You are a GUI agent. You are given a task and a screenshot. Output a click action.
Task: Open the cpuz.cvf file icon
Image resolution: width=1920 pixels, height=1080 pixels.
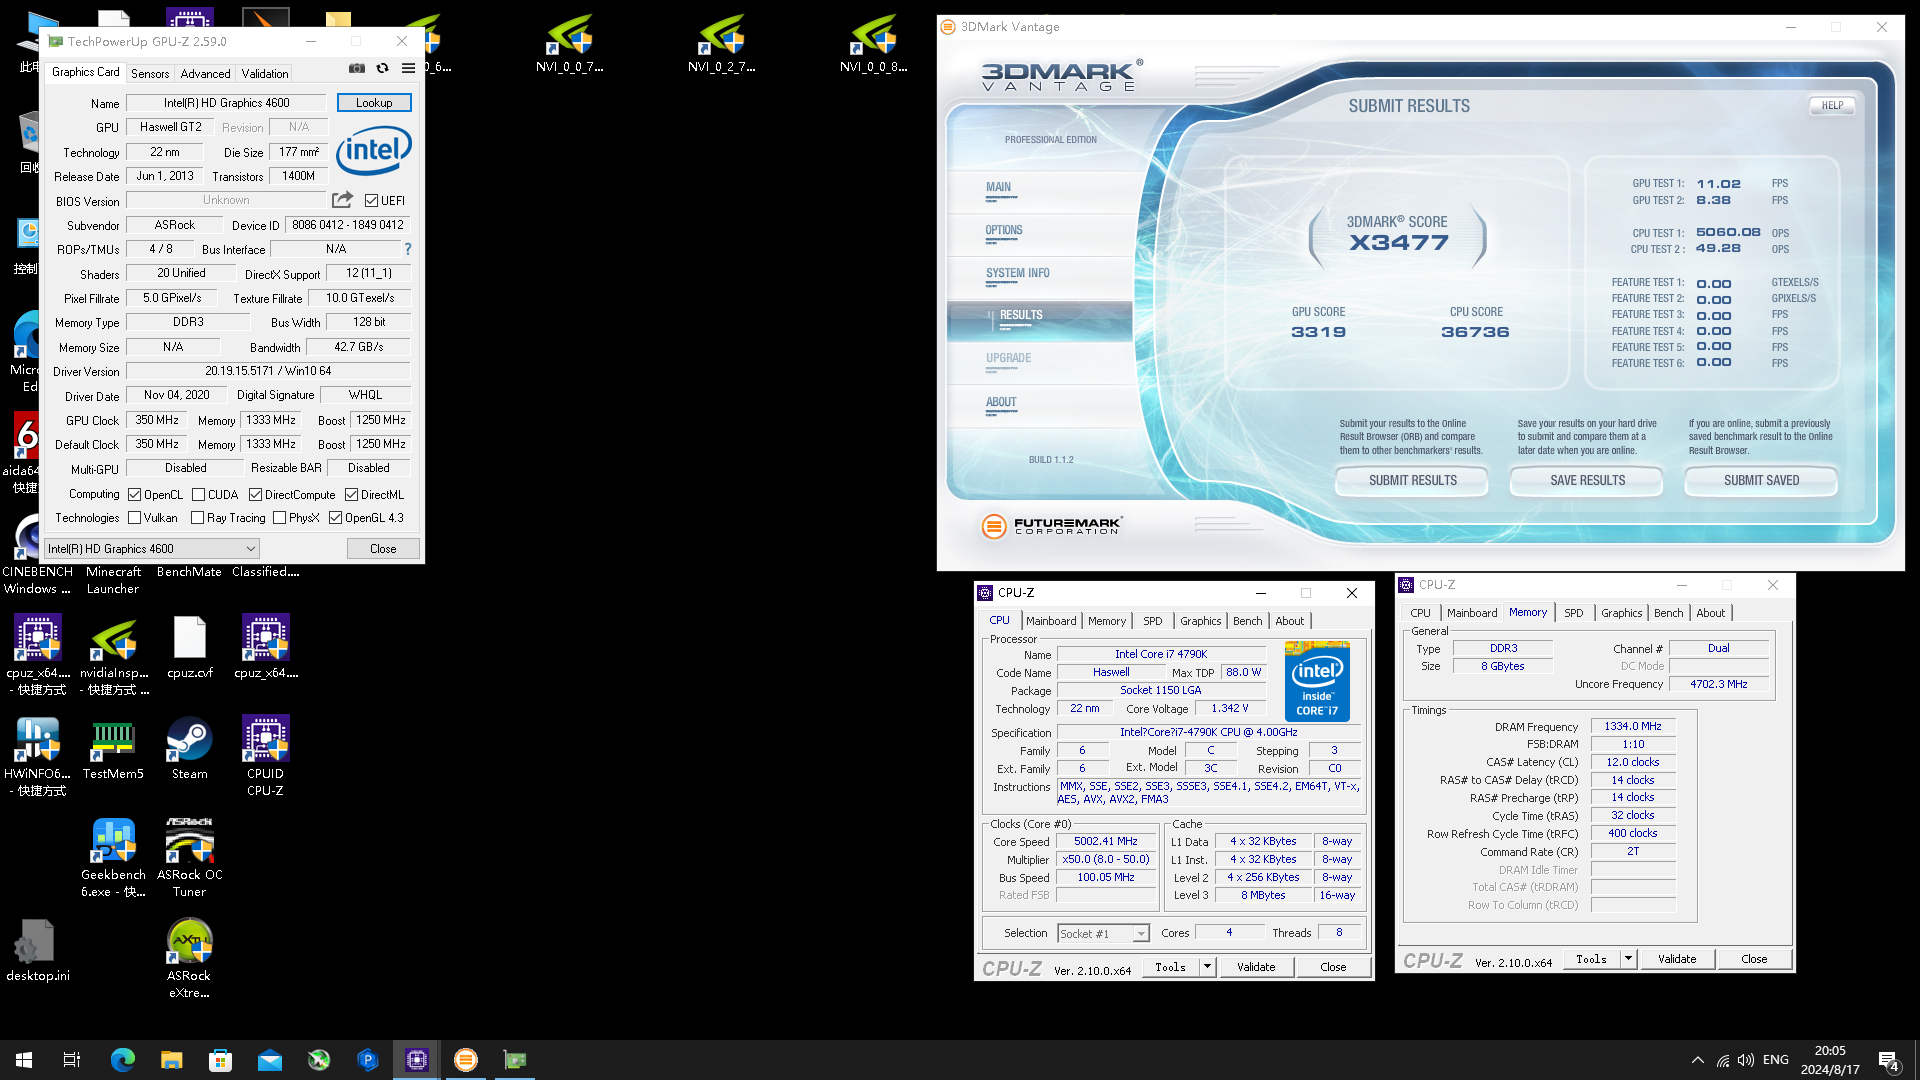click(x=189, y=648)
